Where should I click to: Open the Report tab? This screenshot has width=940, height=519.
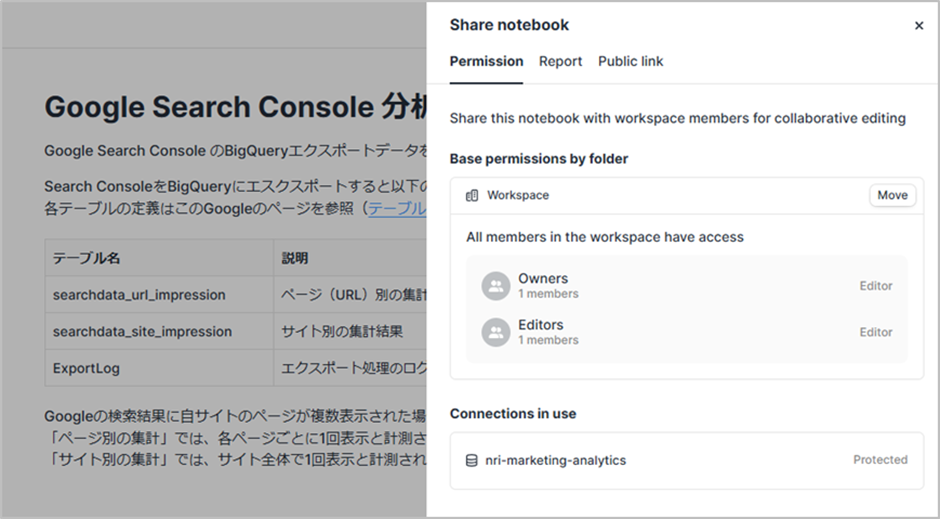click(560, 61)
